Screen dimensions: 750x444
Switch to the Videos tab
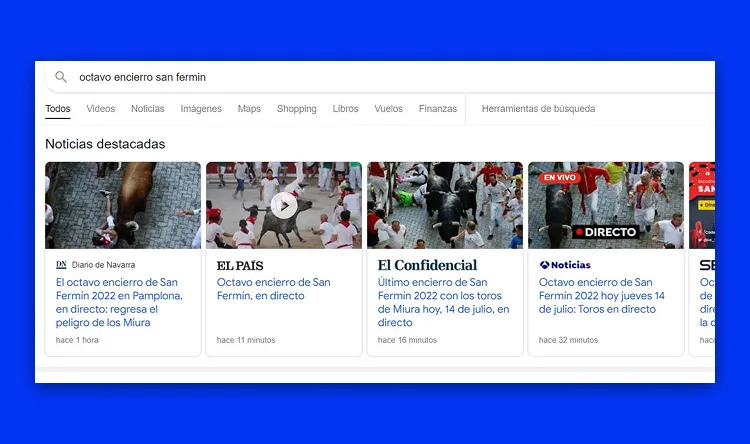click(100, 109)
